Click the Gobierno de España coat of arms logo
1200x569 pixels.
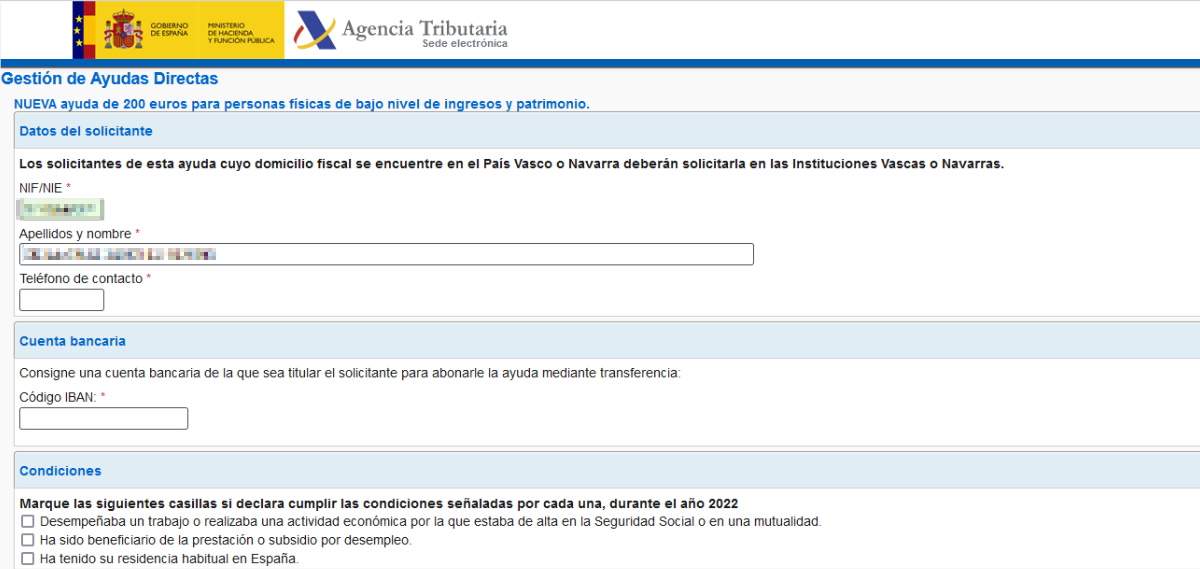(x=124, y=30)
